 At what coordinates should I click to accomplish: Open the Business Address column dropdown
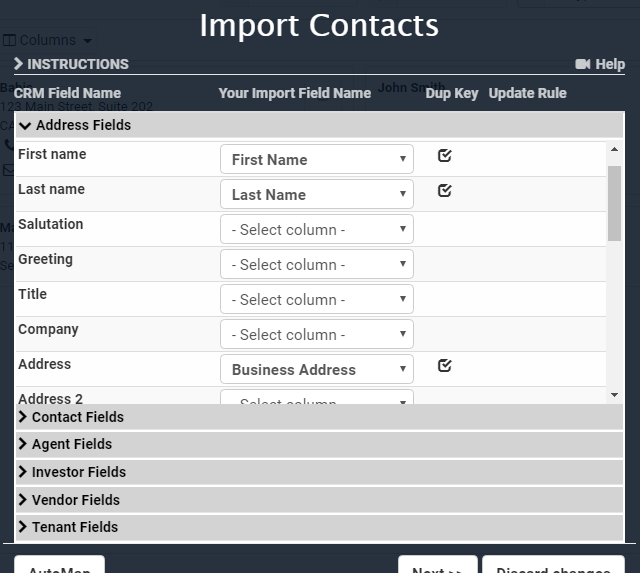click(x=316, y=369)
